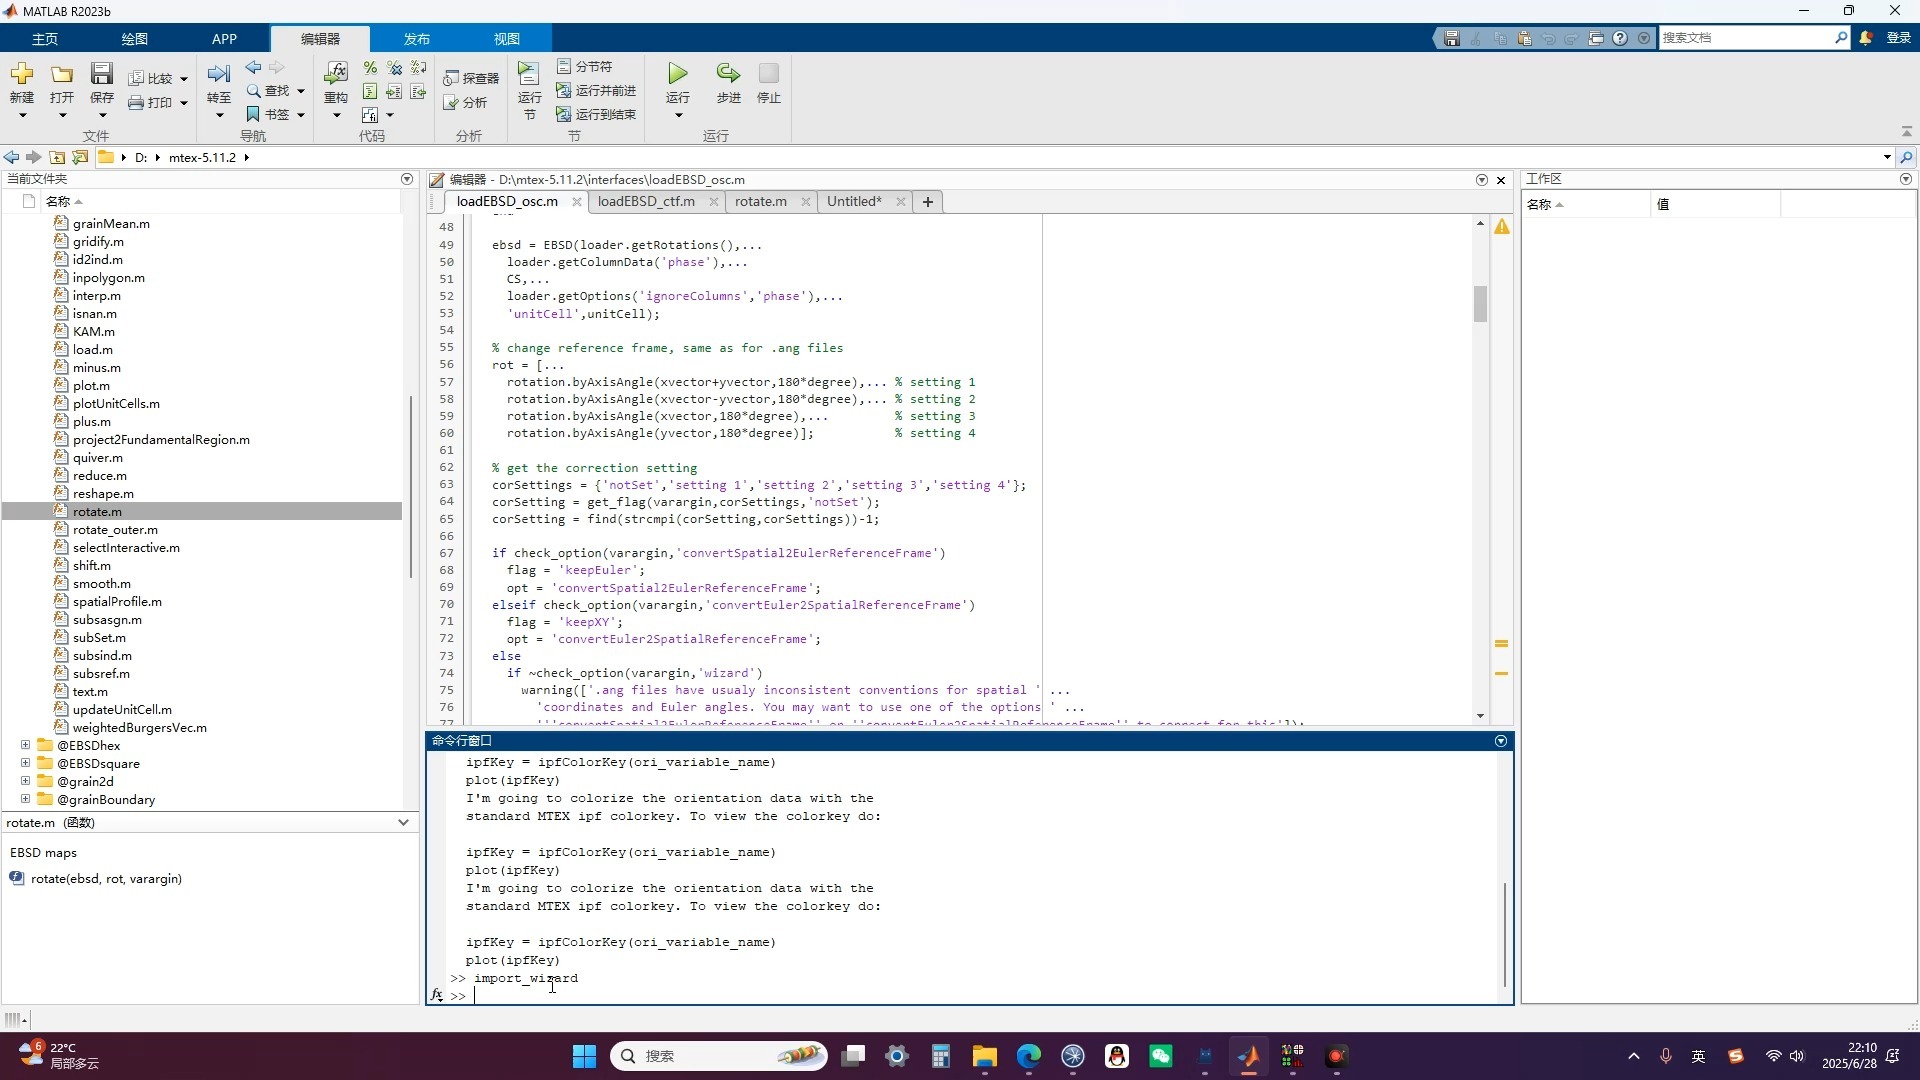The height and width of the screenshot is (1080, 1920).
Task: Expand the @grainBoundary folder
Action: coord(25,799)
